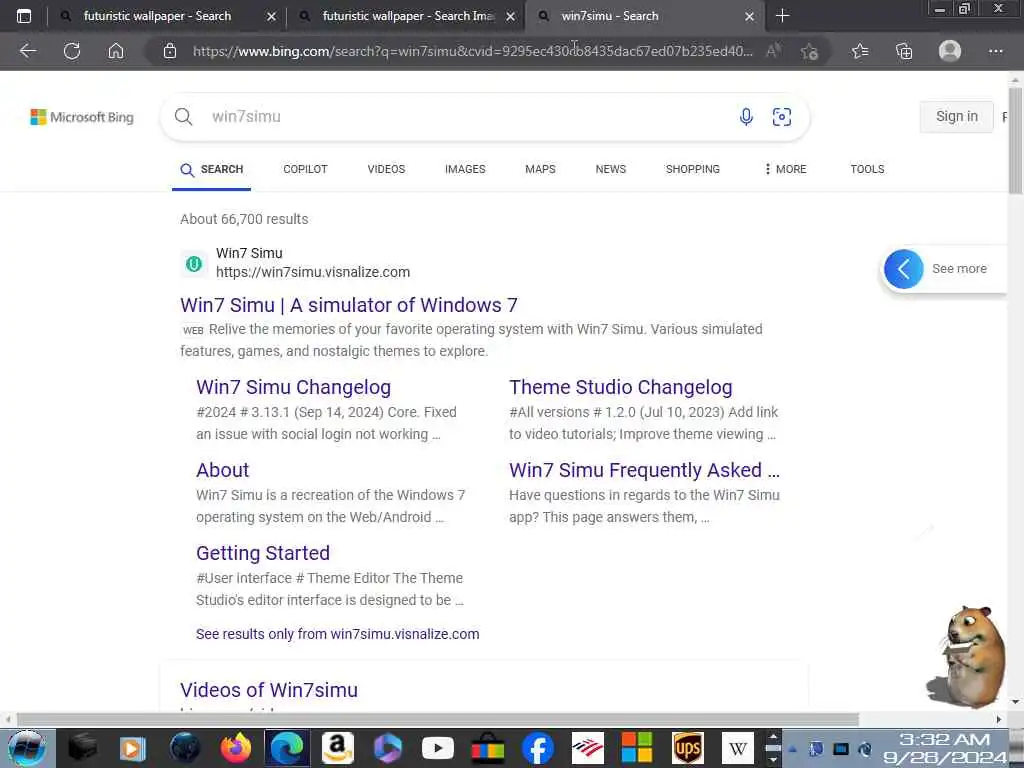Screen dimensions: 1024x768
Task: Open Win7 Simu Frequently Asked link
Action: coord(644,470)
